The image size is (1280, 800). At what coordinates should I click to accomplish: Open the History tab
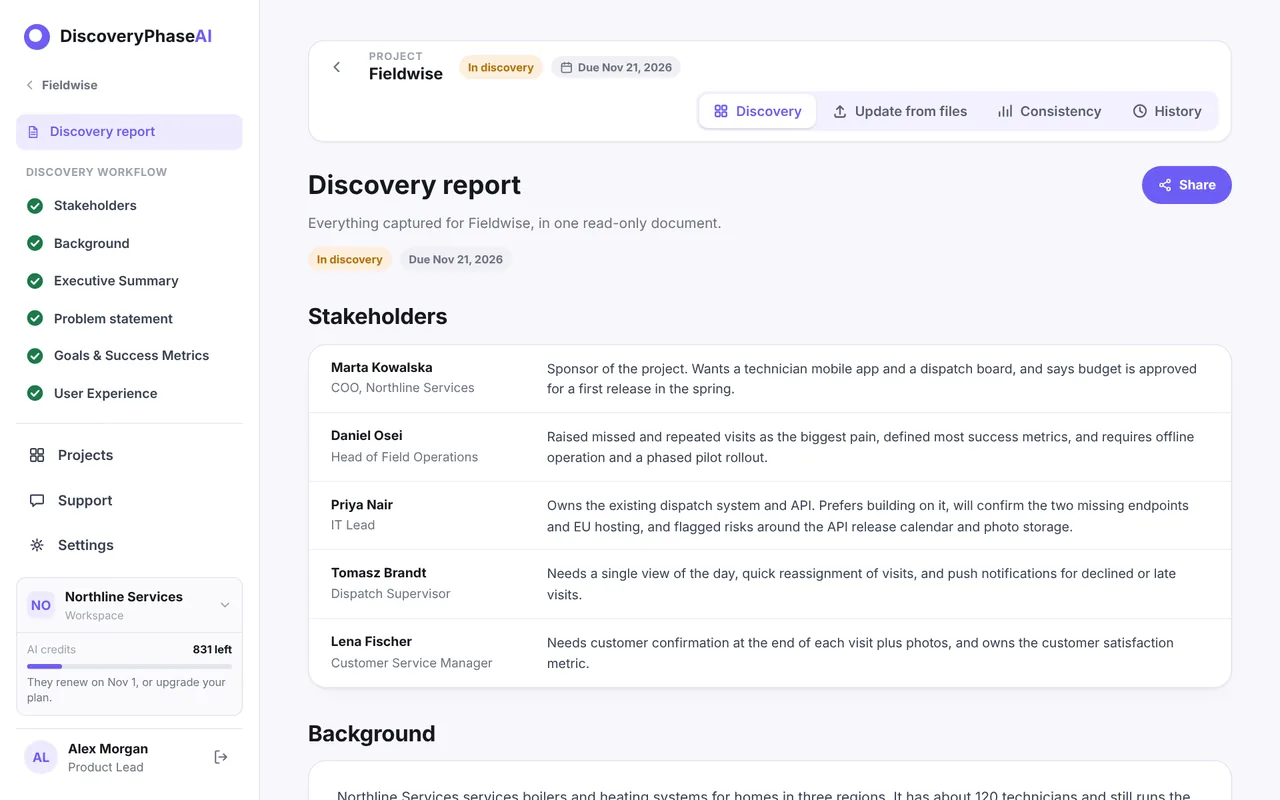pyautogui.click(x=1167, y=111)
